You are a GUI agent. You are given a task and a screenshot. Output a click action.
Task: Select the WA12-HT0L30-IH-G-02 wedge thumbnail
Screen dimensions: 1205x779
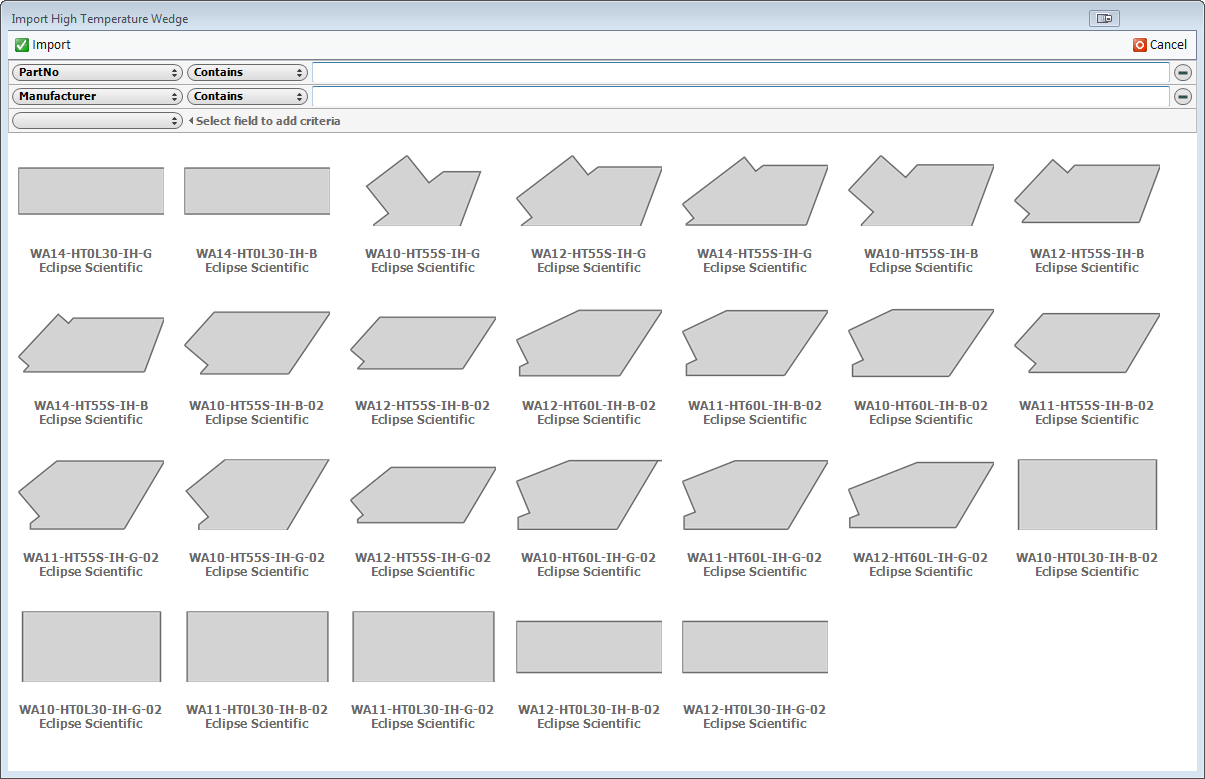[755, 646]
